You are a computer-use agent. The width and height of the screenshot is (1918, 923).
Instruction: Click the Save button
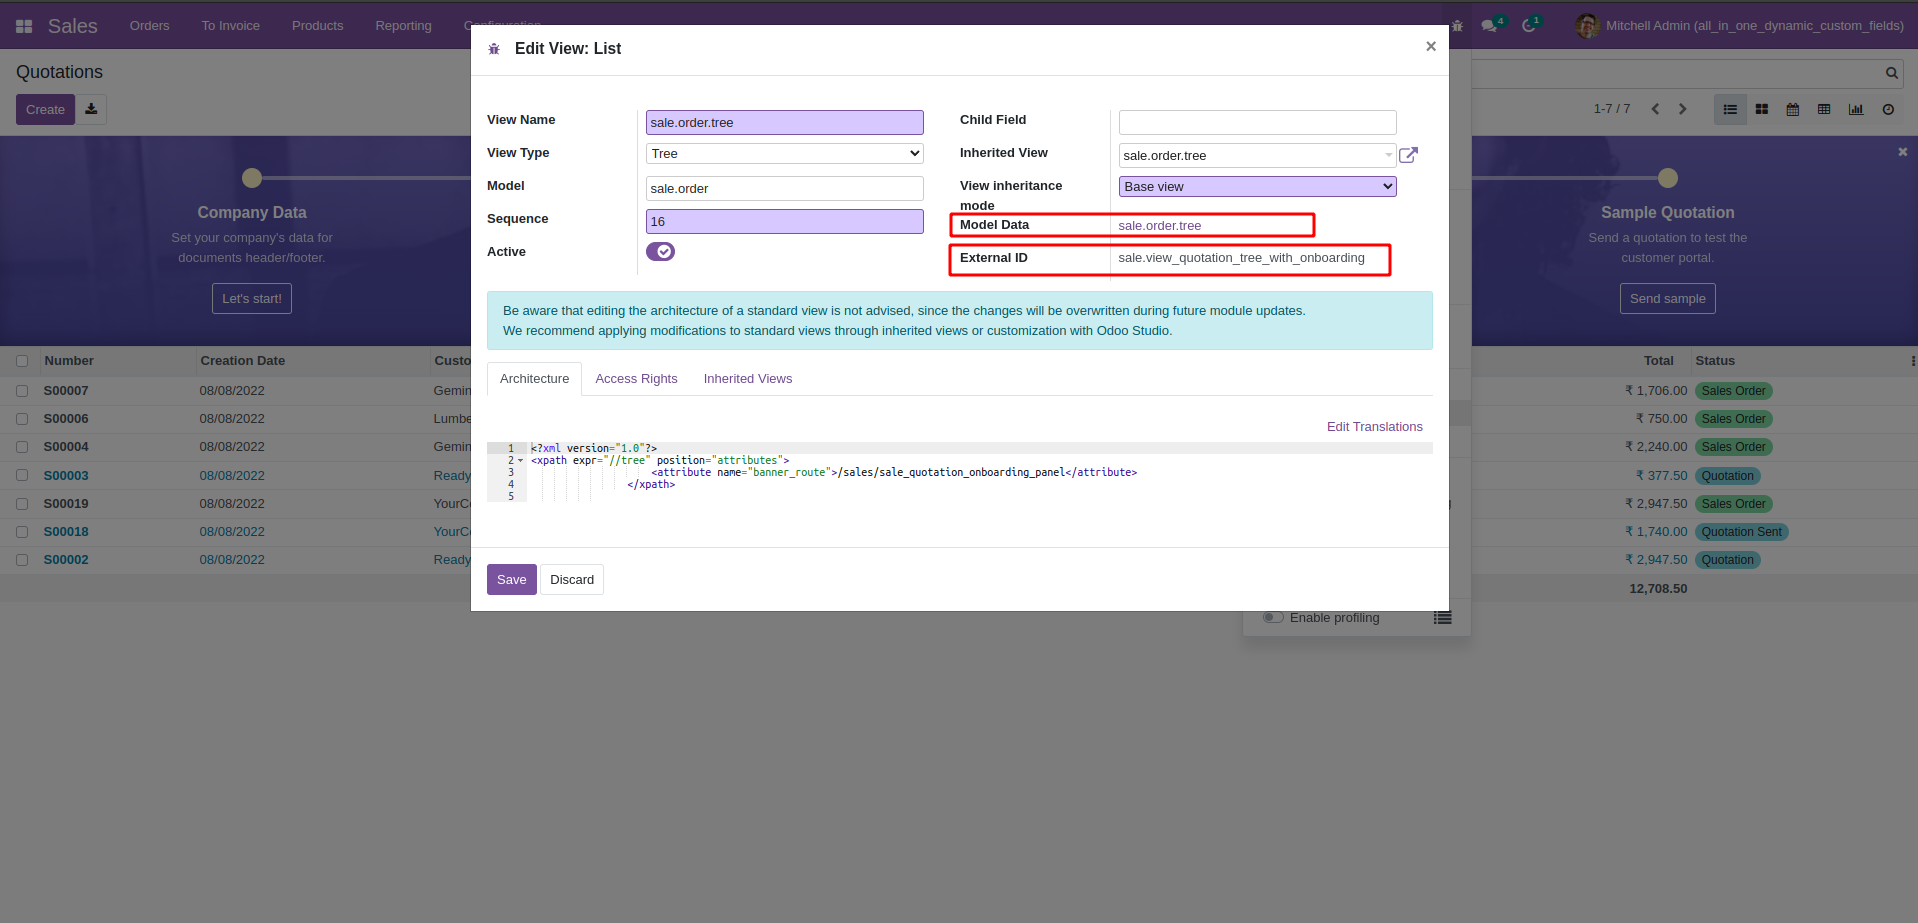pos(511,580)
